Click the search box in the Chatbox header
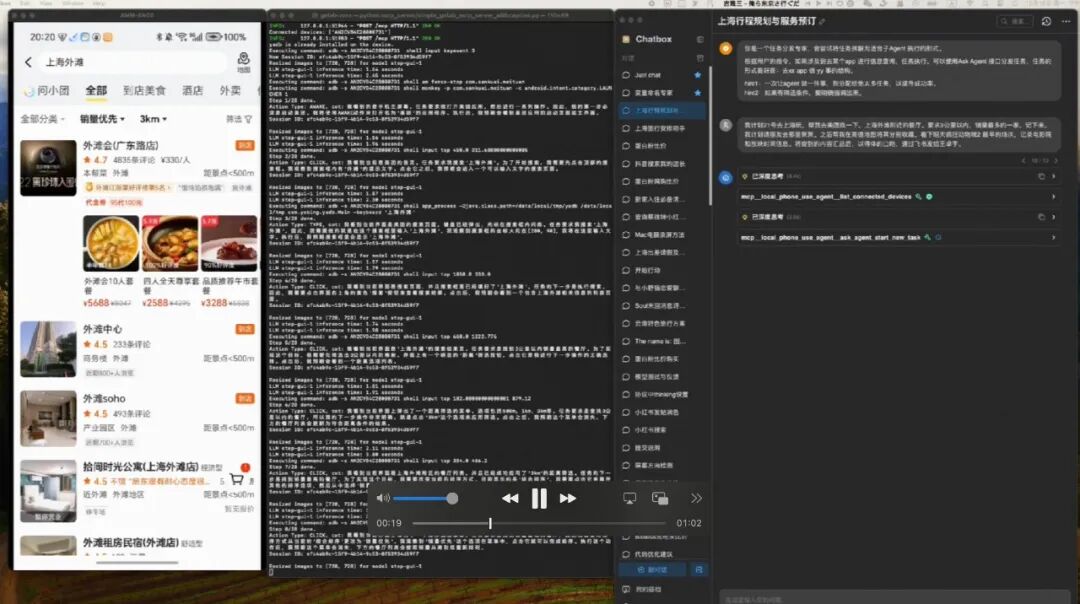The height and width of the screenshot is (604, 1080). point(1016,21)
